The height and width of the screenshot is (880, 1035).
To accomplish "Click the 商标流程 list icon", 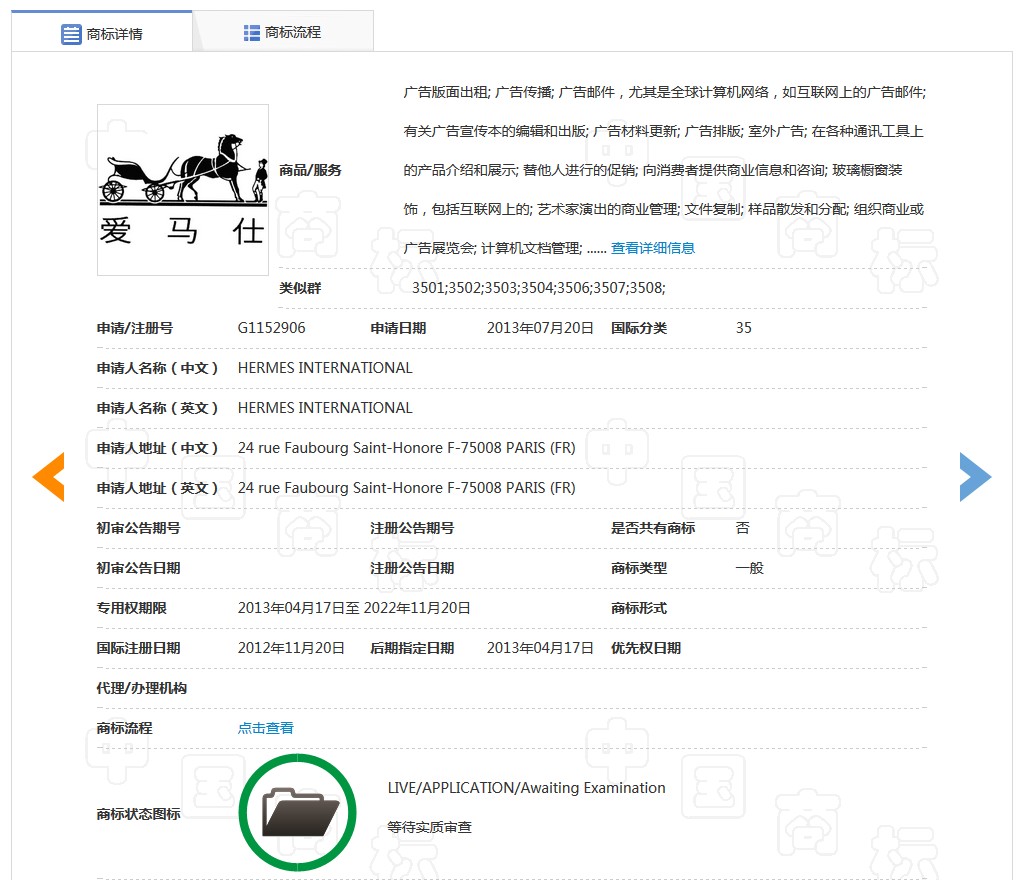I will click(251, 32).
